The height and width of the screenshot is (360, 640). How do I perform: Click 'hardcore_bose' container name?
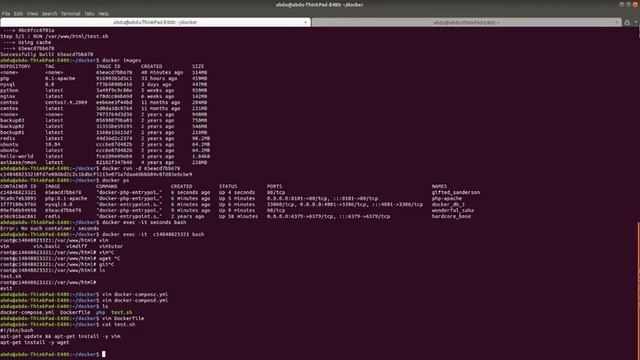(451, 216)
